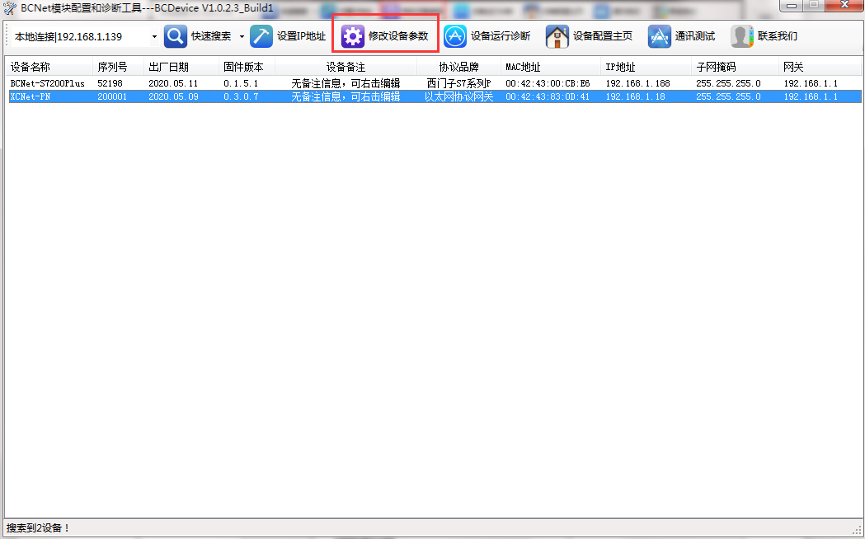
Task: Click serial number 200001
Action: point(112,97)
